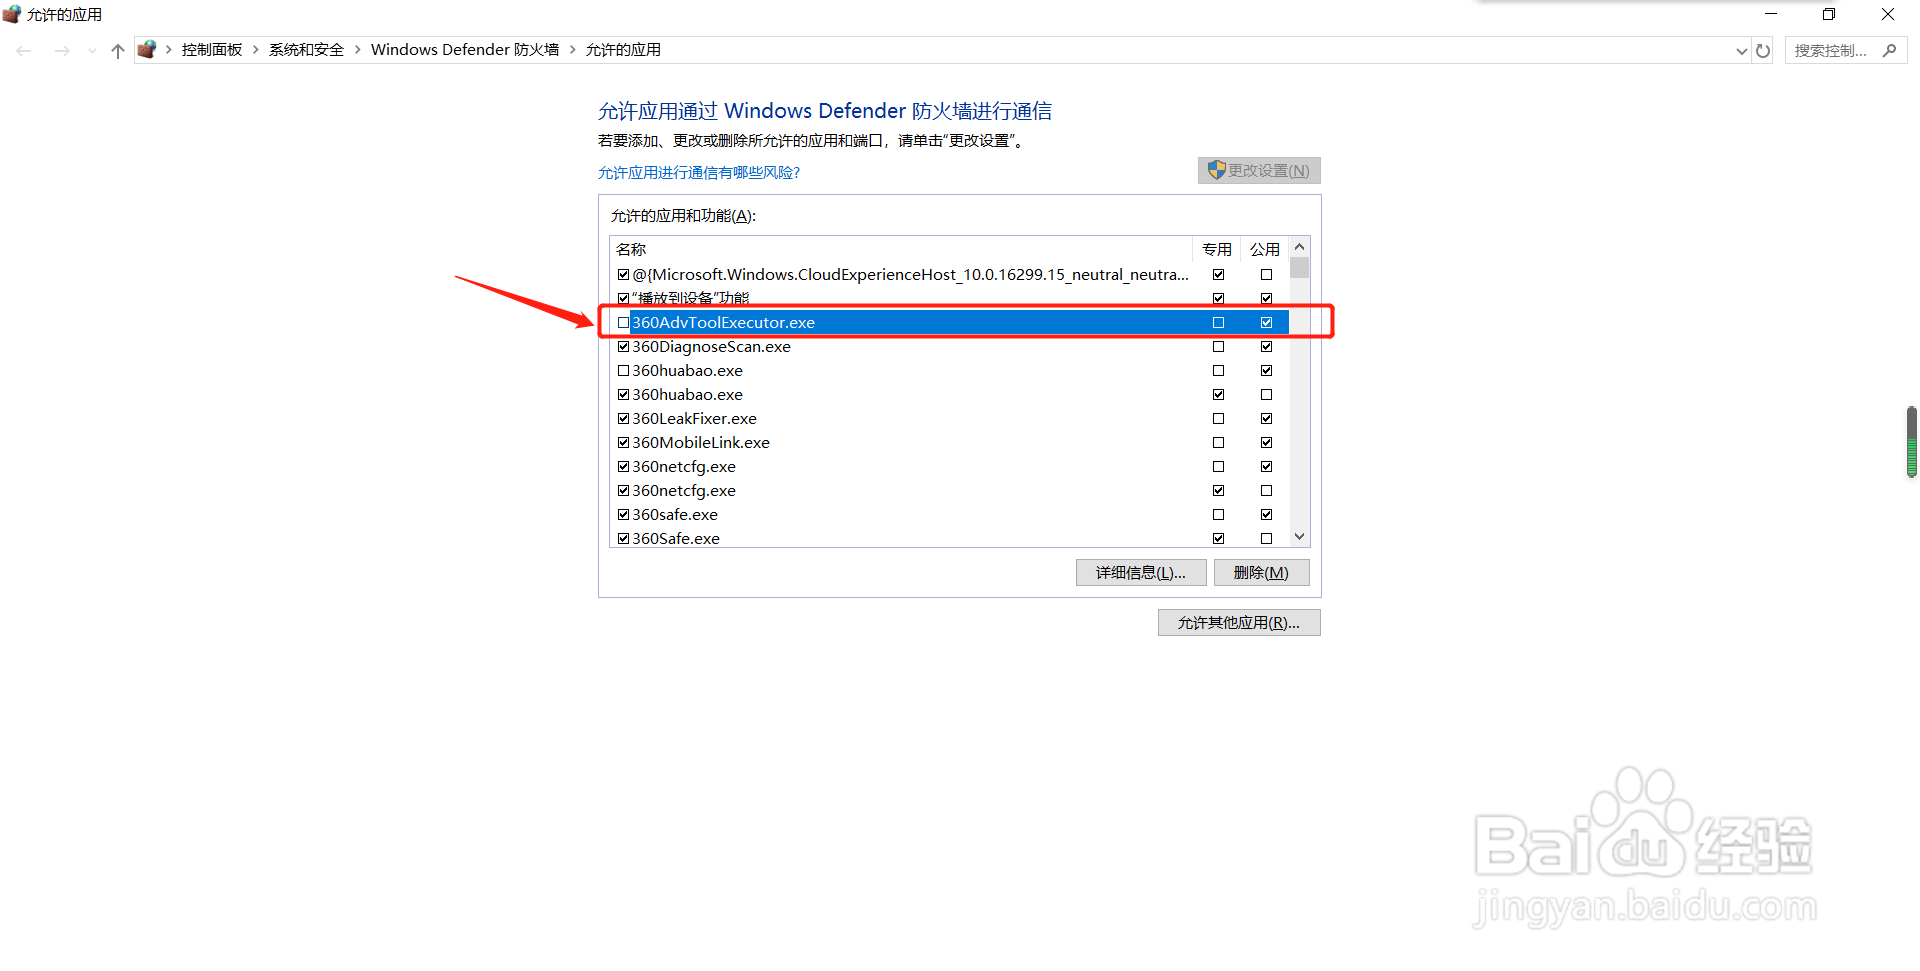Open 详细信息(L)... details button
1920x971 pixels.
[1141, 573]
